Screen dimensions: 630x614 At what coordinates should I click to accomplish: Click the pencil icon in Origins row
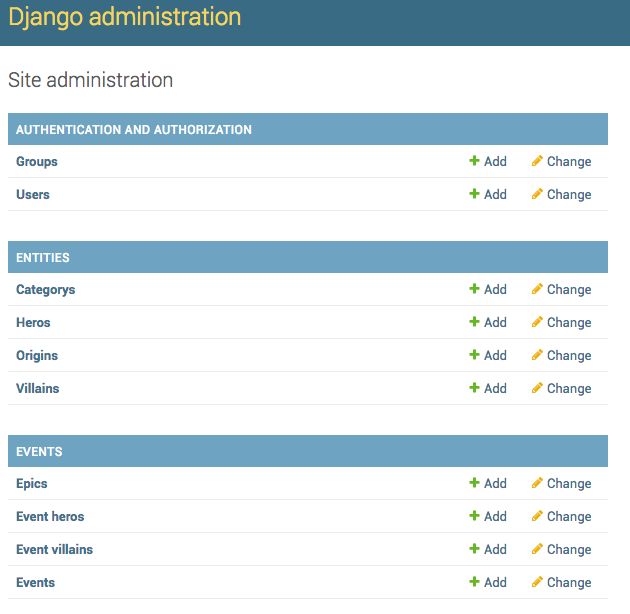537,354
